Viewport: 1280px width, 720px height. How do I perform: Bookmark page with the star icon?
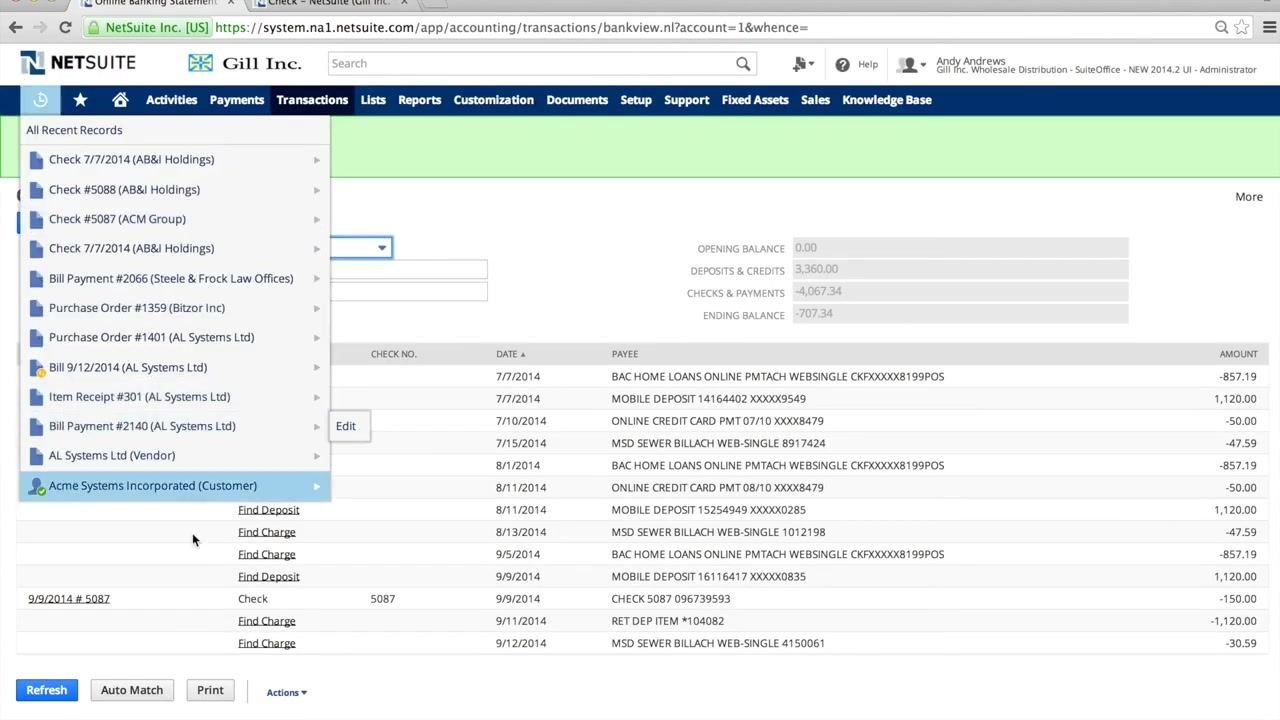(1242, 27)
